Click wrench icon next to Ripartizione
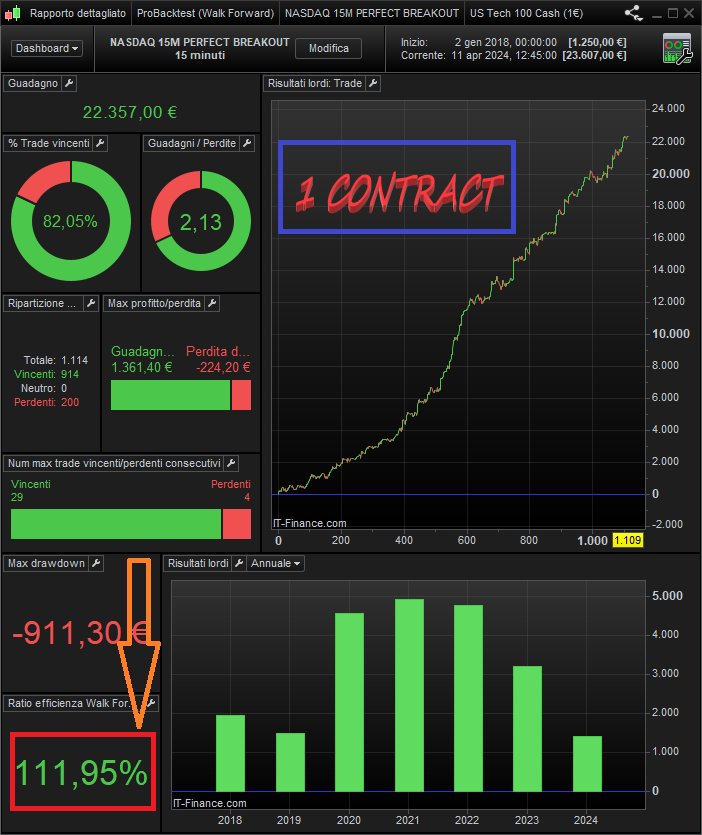 [x=91, y=304]
